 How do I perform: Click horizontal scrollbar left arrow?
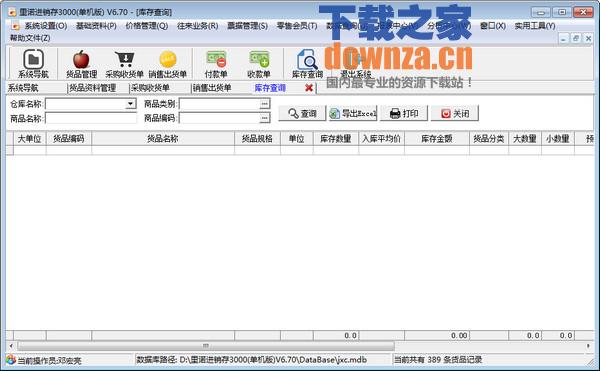point(11,346)
